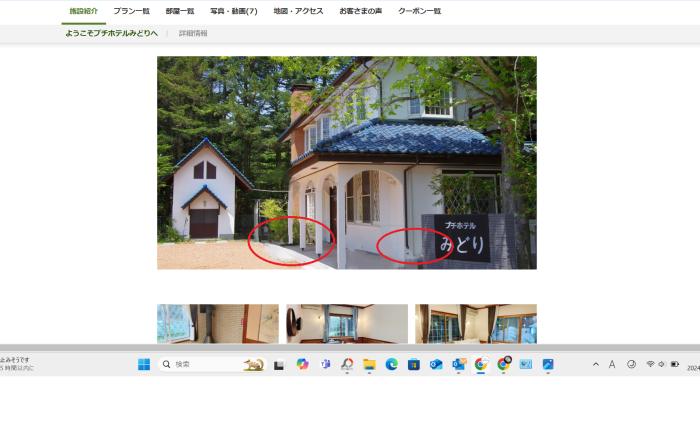Screen dimensions: 700x437
Task: Launch Copilot from the taskbar
Action: (x=302, y=365)
